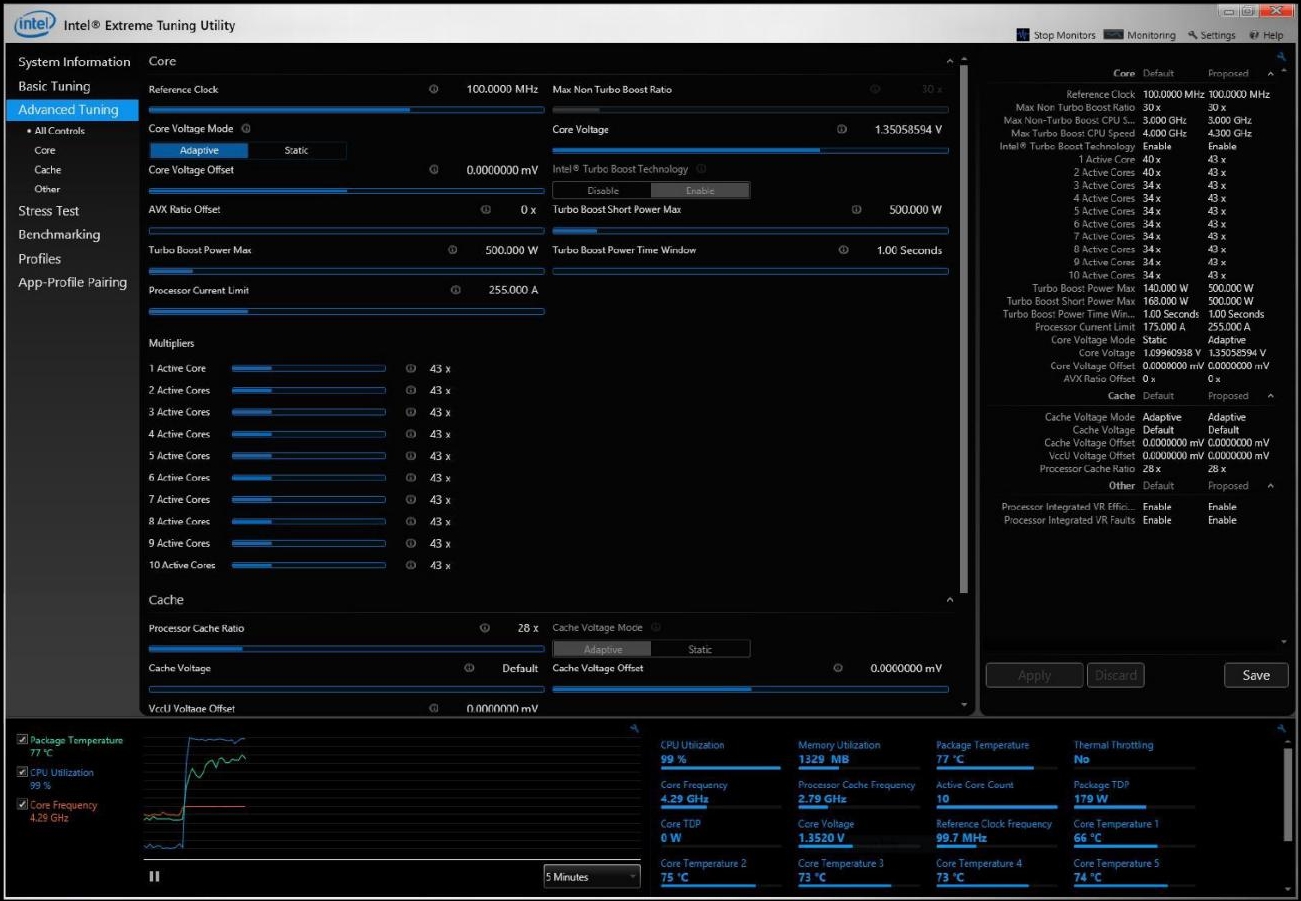Open the 5 Minutes graph duration dropdown
The image size is (1301, 901).
[x=592, y=876]
